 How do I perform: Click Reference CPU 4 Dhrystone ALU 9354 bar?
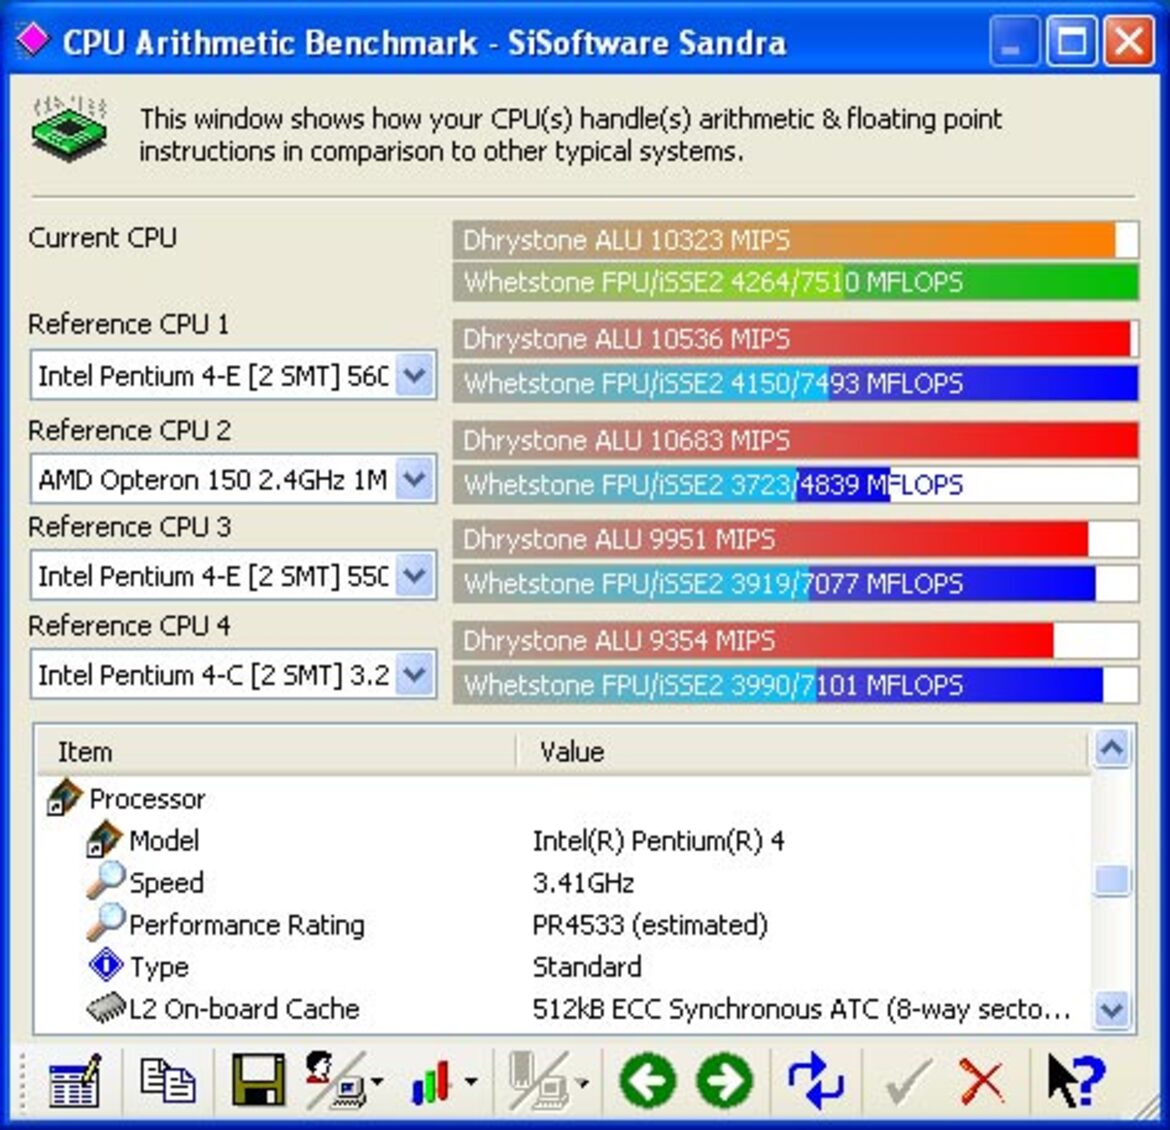click(795, 640)
